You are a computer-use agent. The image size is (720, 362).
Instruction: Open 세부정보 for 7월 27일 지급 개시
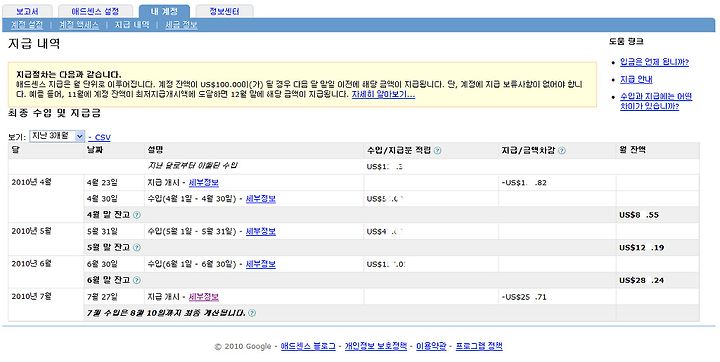pos(204,297)
